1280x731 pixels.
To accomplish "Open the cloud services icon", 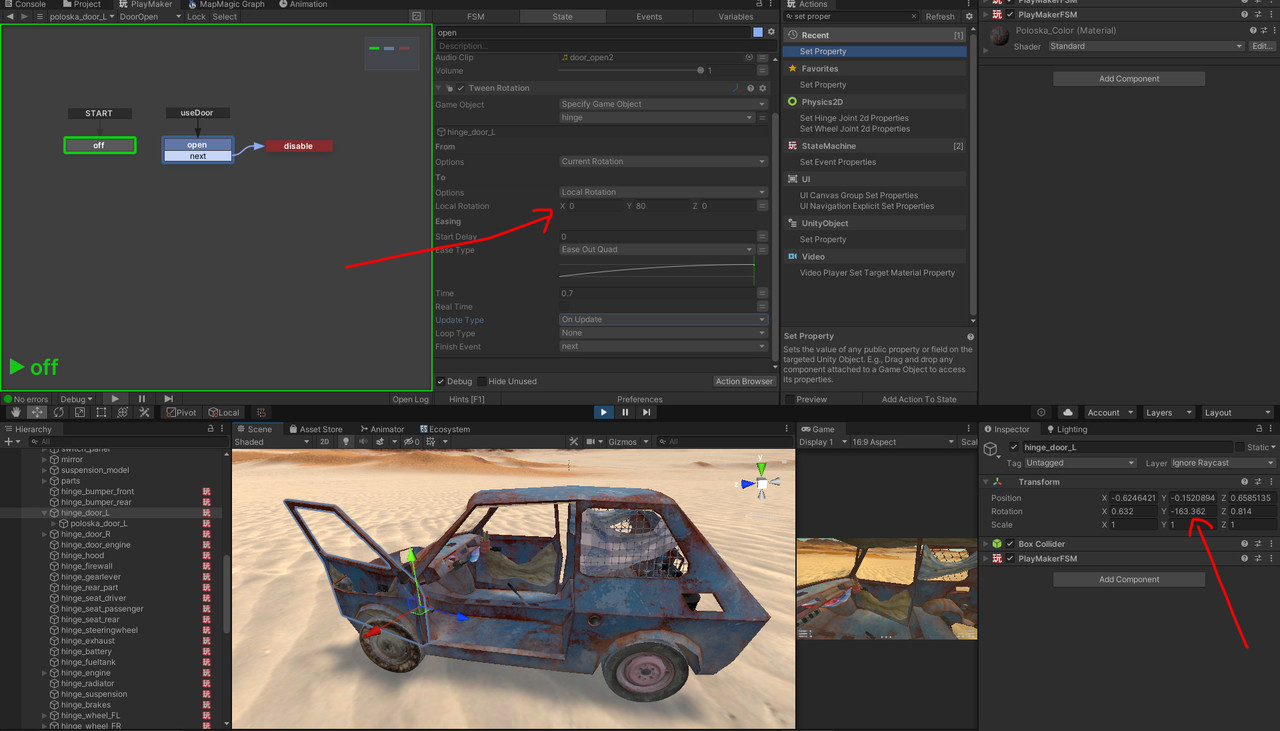I will click(x=1068, y=412).
